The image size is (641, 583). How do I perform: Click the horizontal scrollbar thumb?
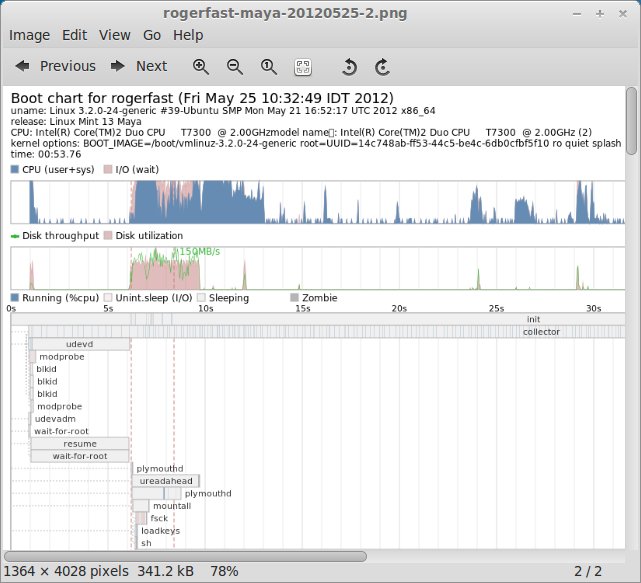(185, 555)
